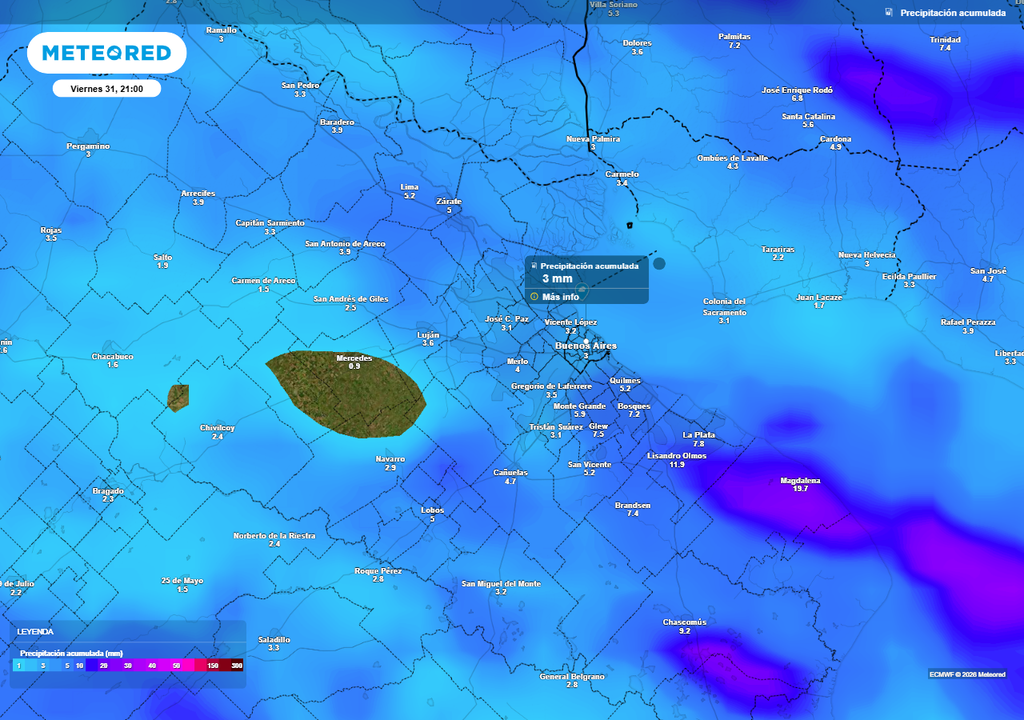Viewport: 1024px width, 720px height.
Task: Select the Magdalena 19.7 label
Action: (800, 484)
